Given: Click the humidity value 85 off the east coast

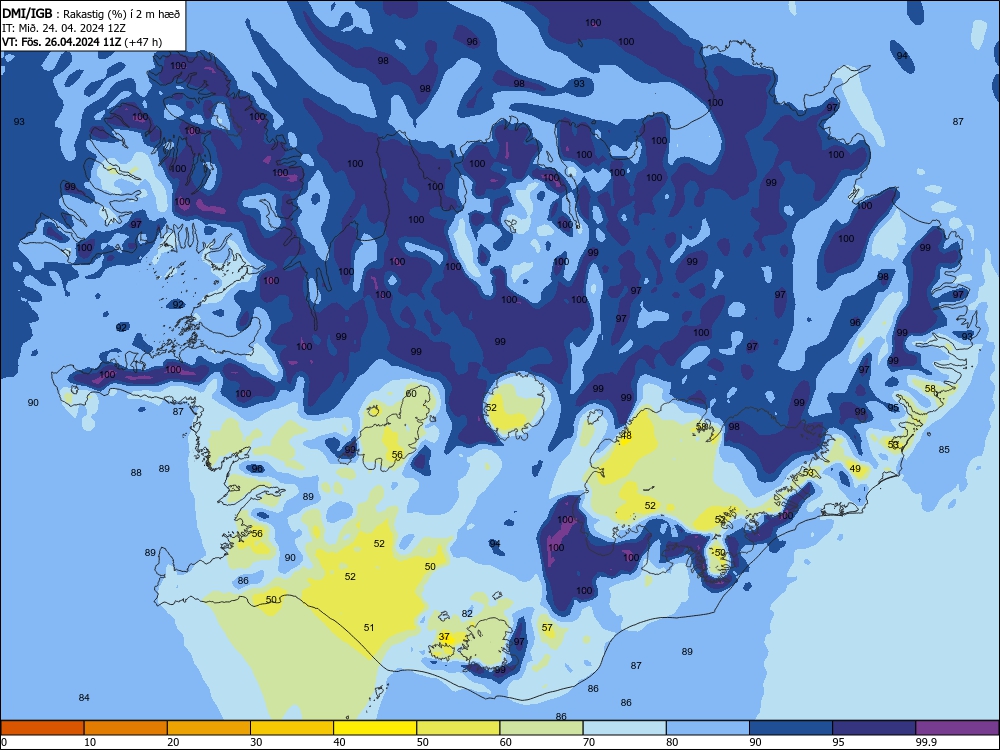Looking at the screenshot, I should tap(944, 450).
